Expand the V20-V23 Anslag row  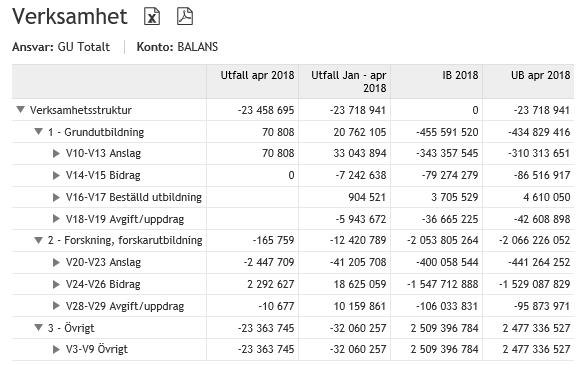pos(56,262)
